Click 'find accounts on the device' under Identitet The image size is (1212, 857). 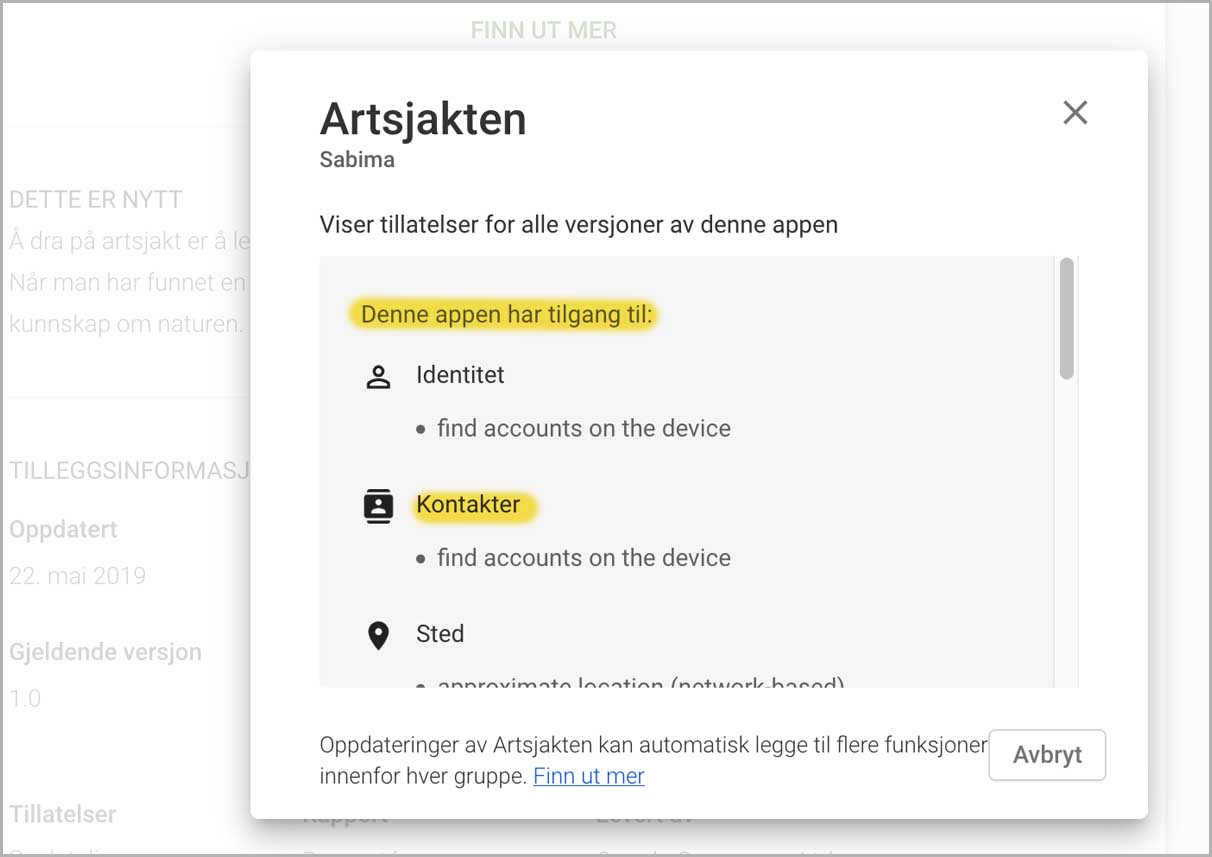point(584,428)
